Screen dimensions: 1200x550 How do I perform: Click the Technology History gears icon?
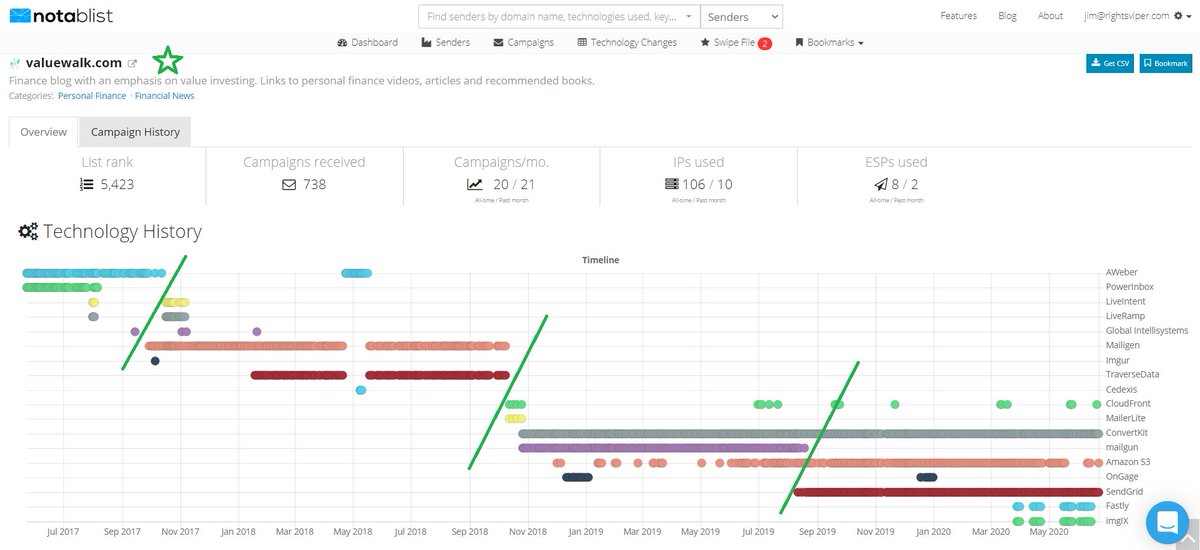[29, 232]
